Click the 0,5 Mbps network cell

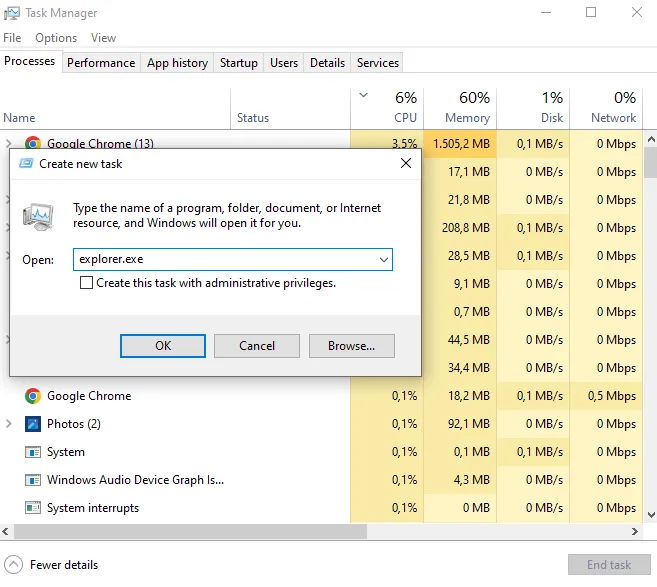click(606, 396)
